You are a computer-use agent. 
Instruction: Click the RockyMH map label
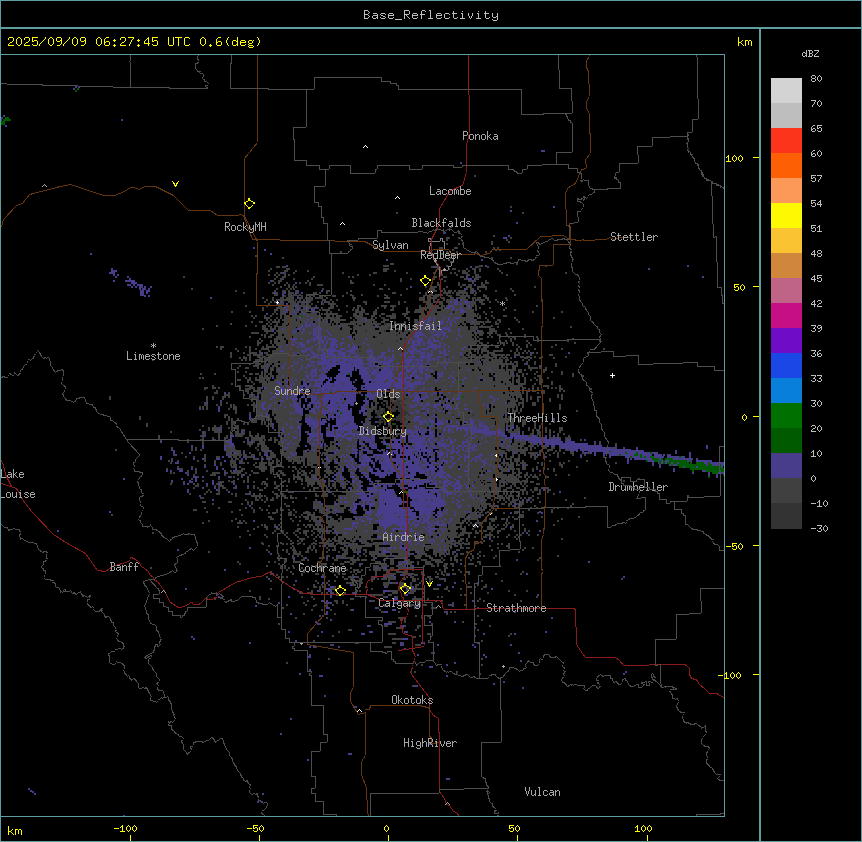coord(245,227)
